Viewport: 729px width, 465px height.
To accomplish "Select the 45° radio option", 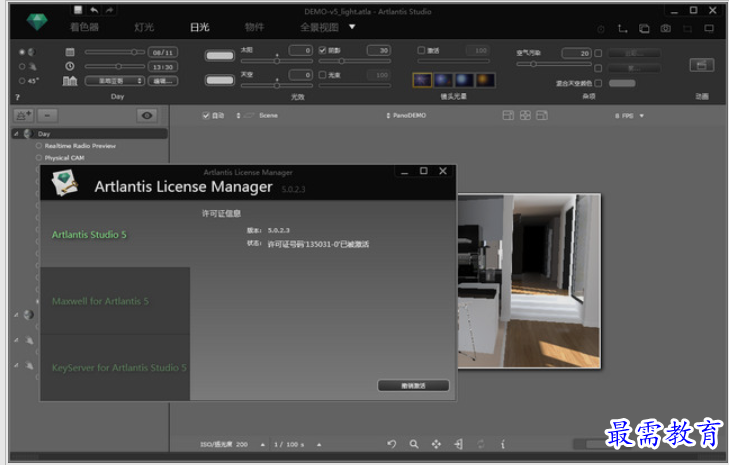I will pos(22,81).
